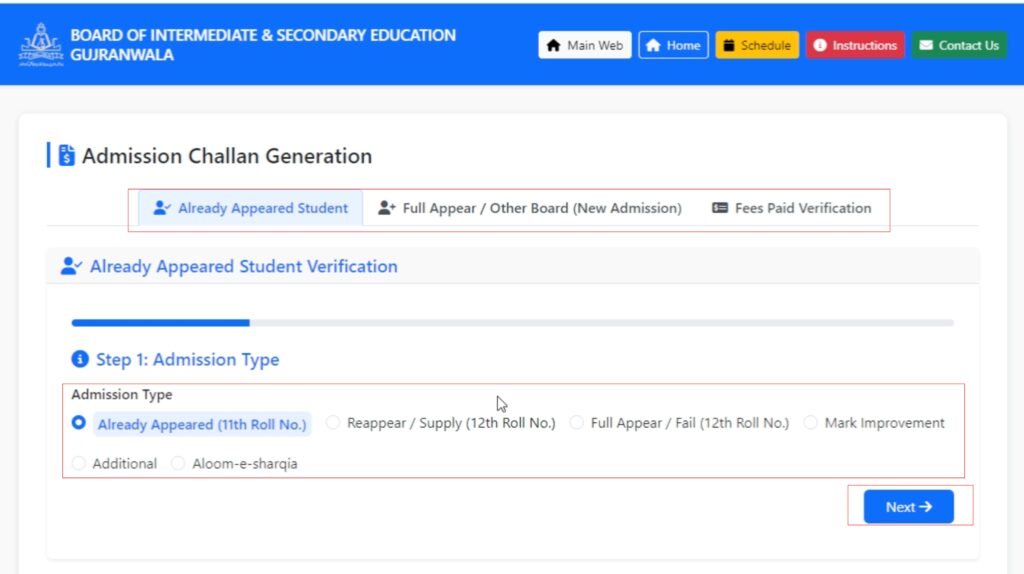Select Full Appear / Fail (12th Roll No.)
Viewport: 1024px width, 574px height.
click(x=577, y=423)
